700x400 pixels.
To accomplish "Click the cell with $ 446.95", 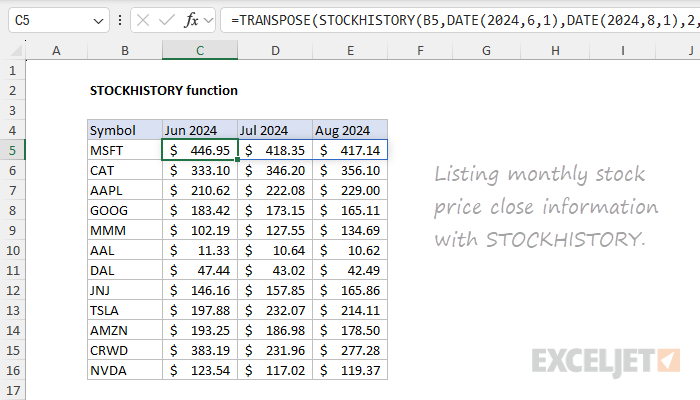I will pos(200,150).
